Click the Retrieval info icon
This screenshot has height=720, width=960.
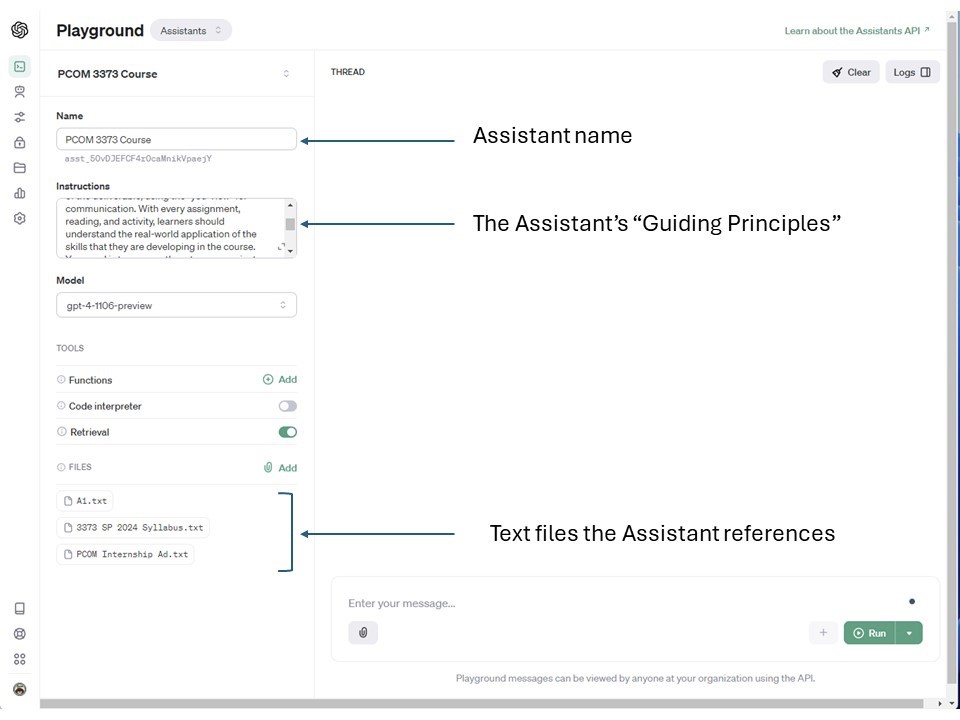pyautogui.click(x=61, y=432)
